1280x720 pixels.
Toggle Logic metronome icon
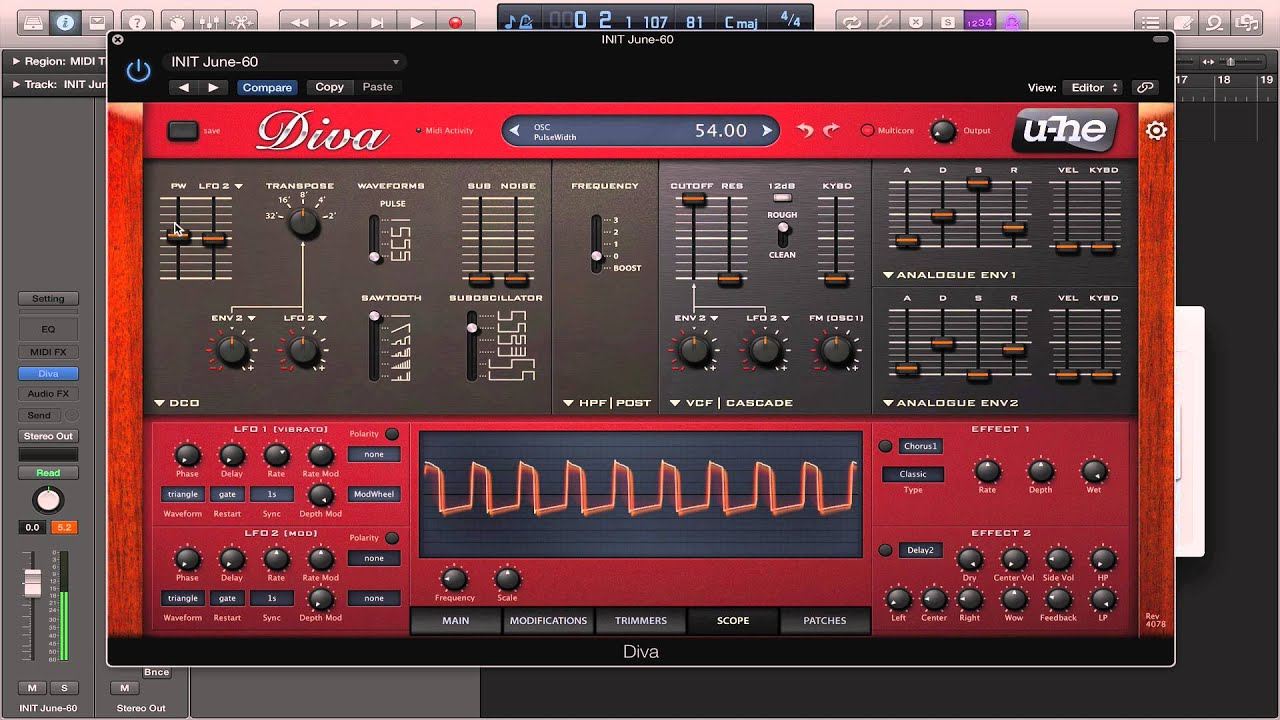coord(1011,22)
